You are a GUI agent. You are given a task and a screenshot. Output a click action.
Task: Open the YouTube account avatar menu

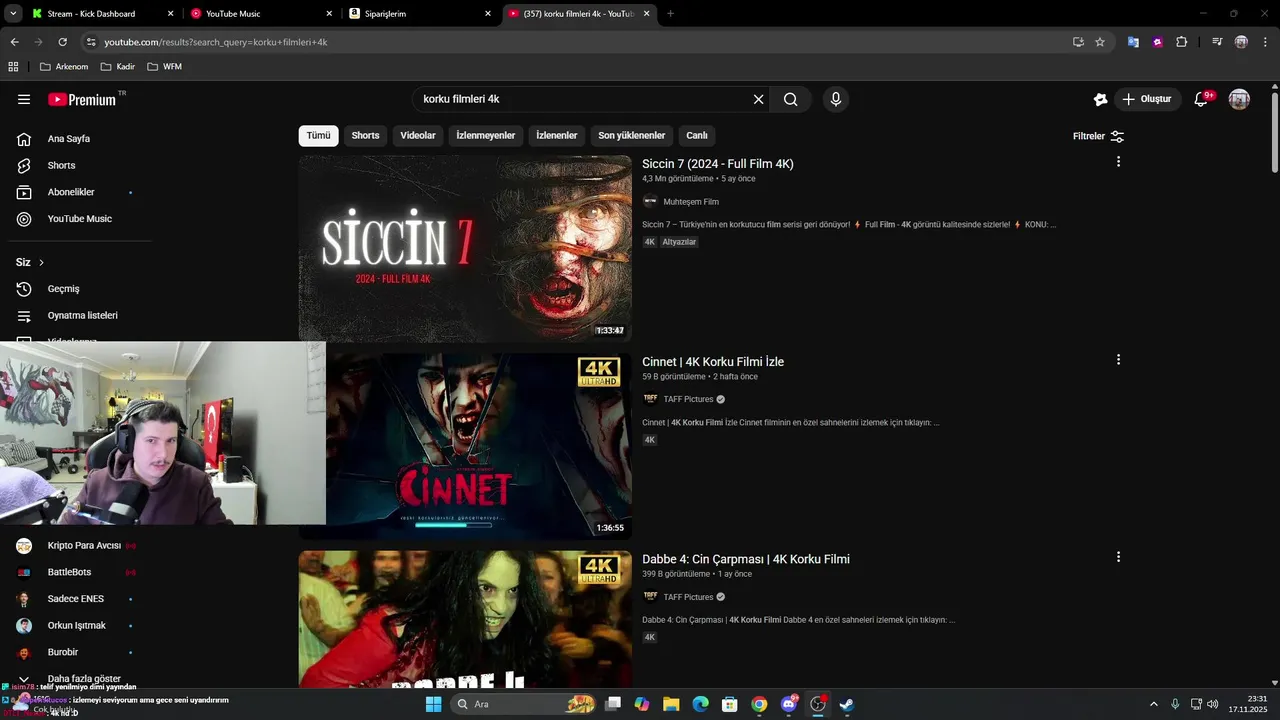(x=1239, y=99)
